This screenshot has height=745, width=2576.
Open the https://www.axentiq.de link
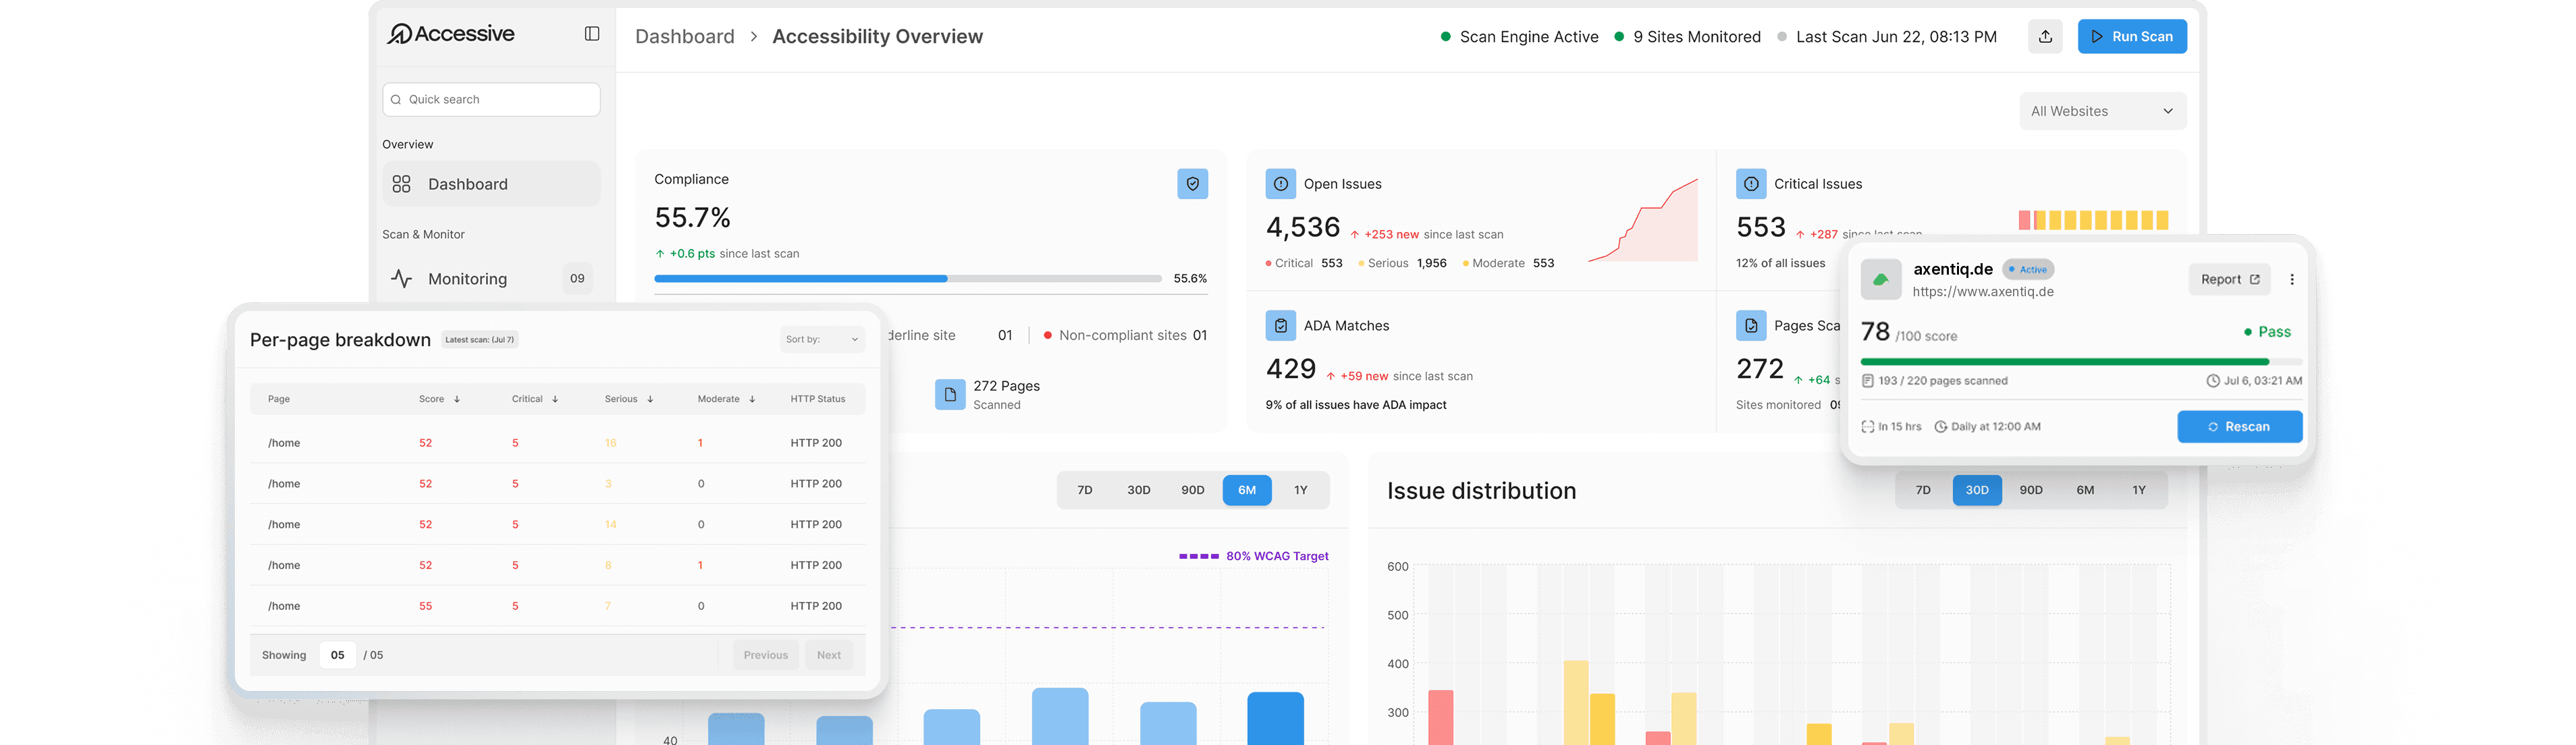pos(1983,292)
